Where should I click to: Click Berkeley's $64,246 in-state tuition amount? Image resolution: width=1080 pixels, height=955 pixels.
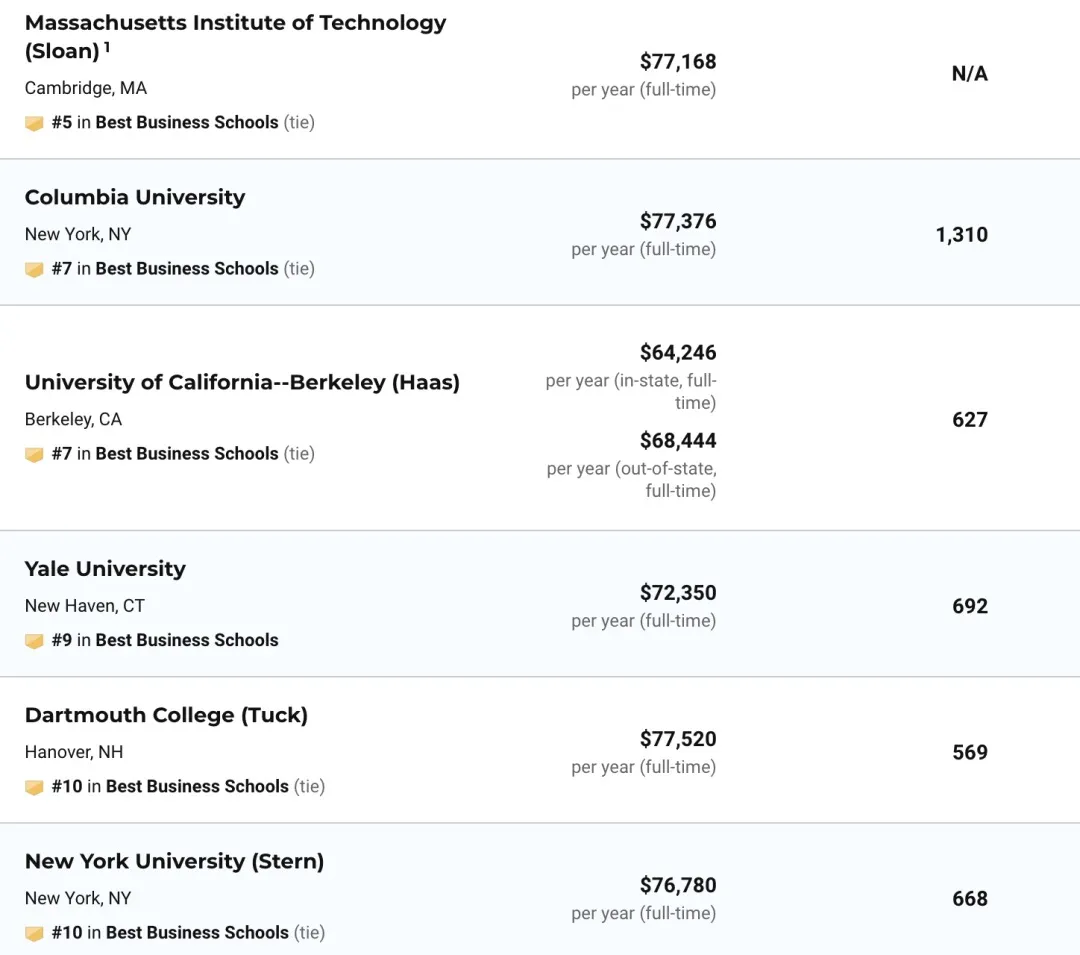(678, 352)
